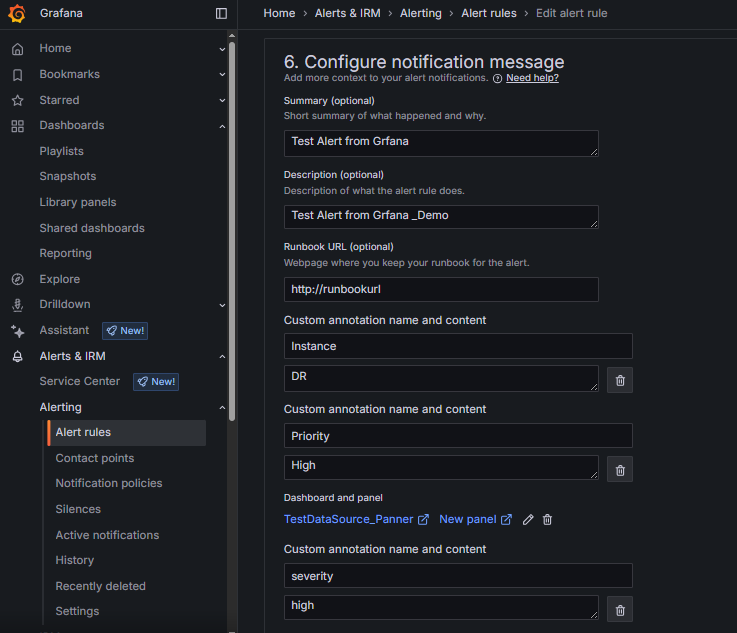Click the Home house icon in sidebar
The height and width of the screenshot is (633, 737).
[17, 49]
